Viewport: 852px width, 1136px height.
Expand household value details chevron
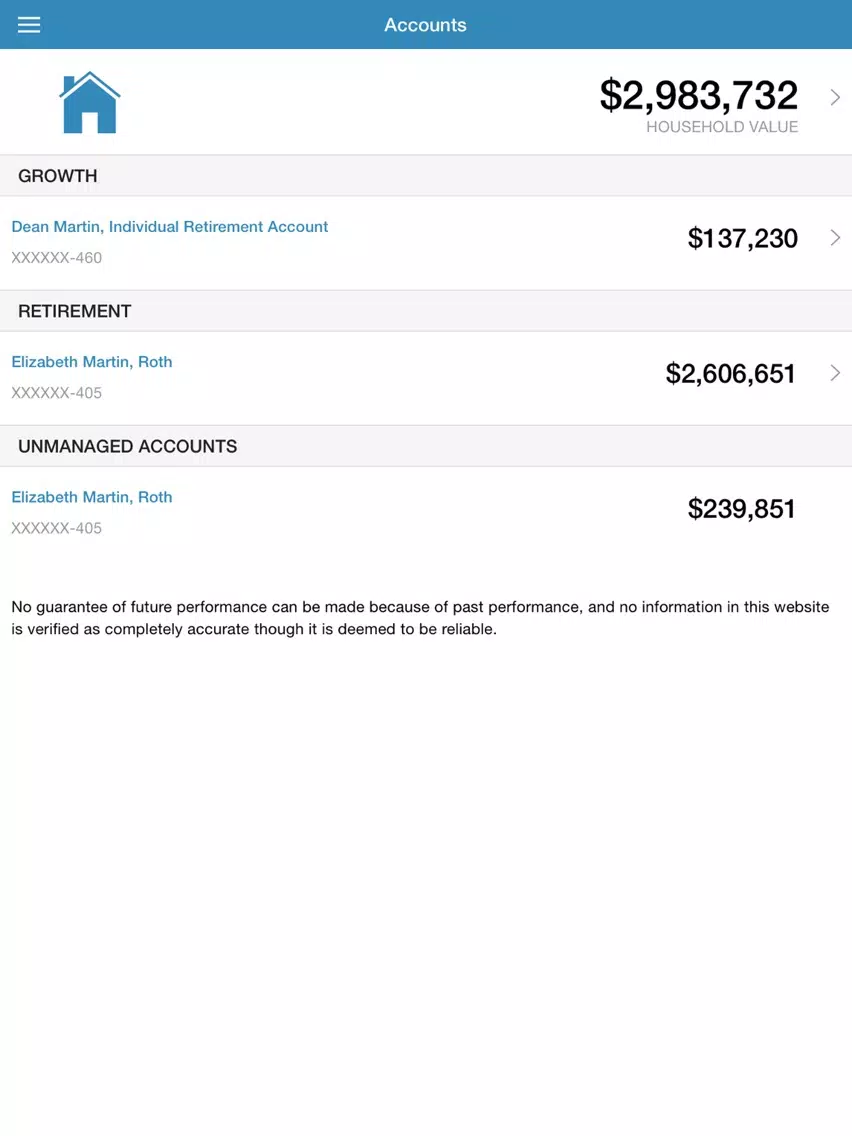pyautogui.click(x=835, y=97)
